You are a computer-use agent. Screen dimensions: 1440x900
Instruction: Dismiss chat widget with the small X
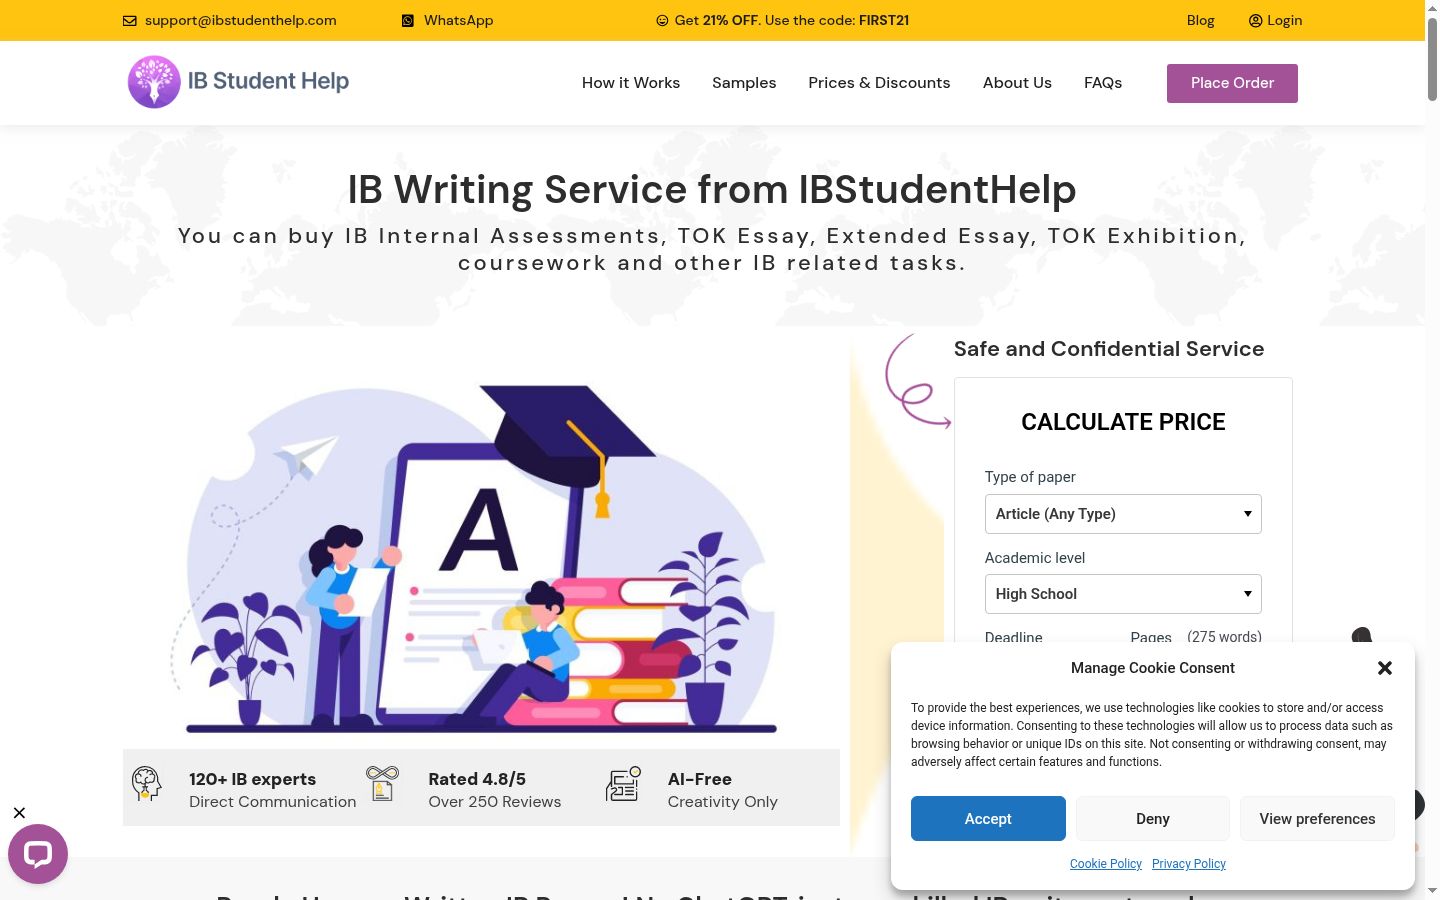pyautogui.click(x=19, y=813)
